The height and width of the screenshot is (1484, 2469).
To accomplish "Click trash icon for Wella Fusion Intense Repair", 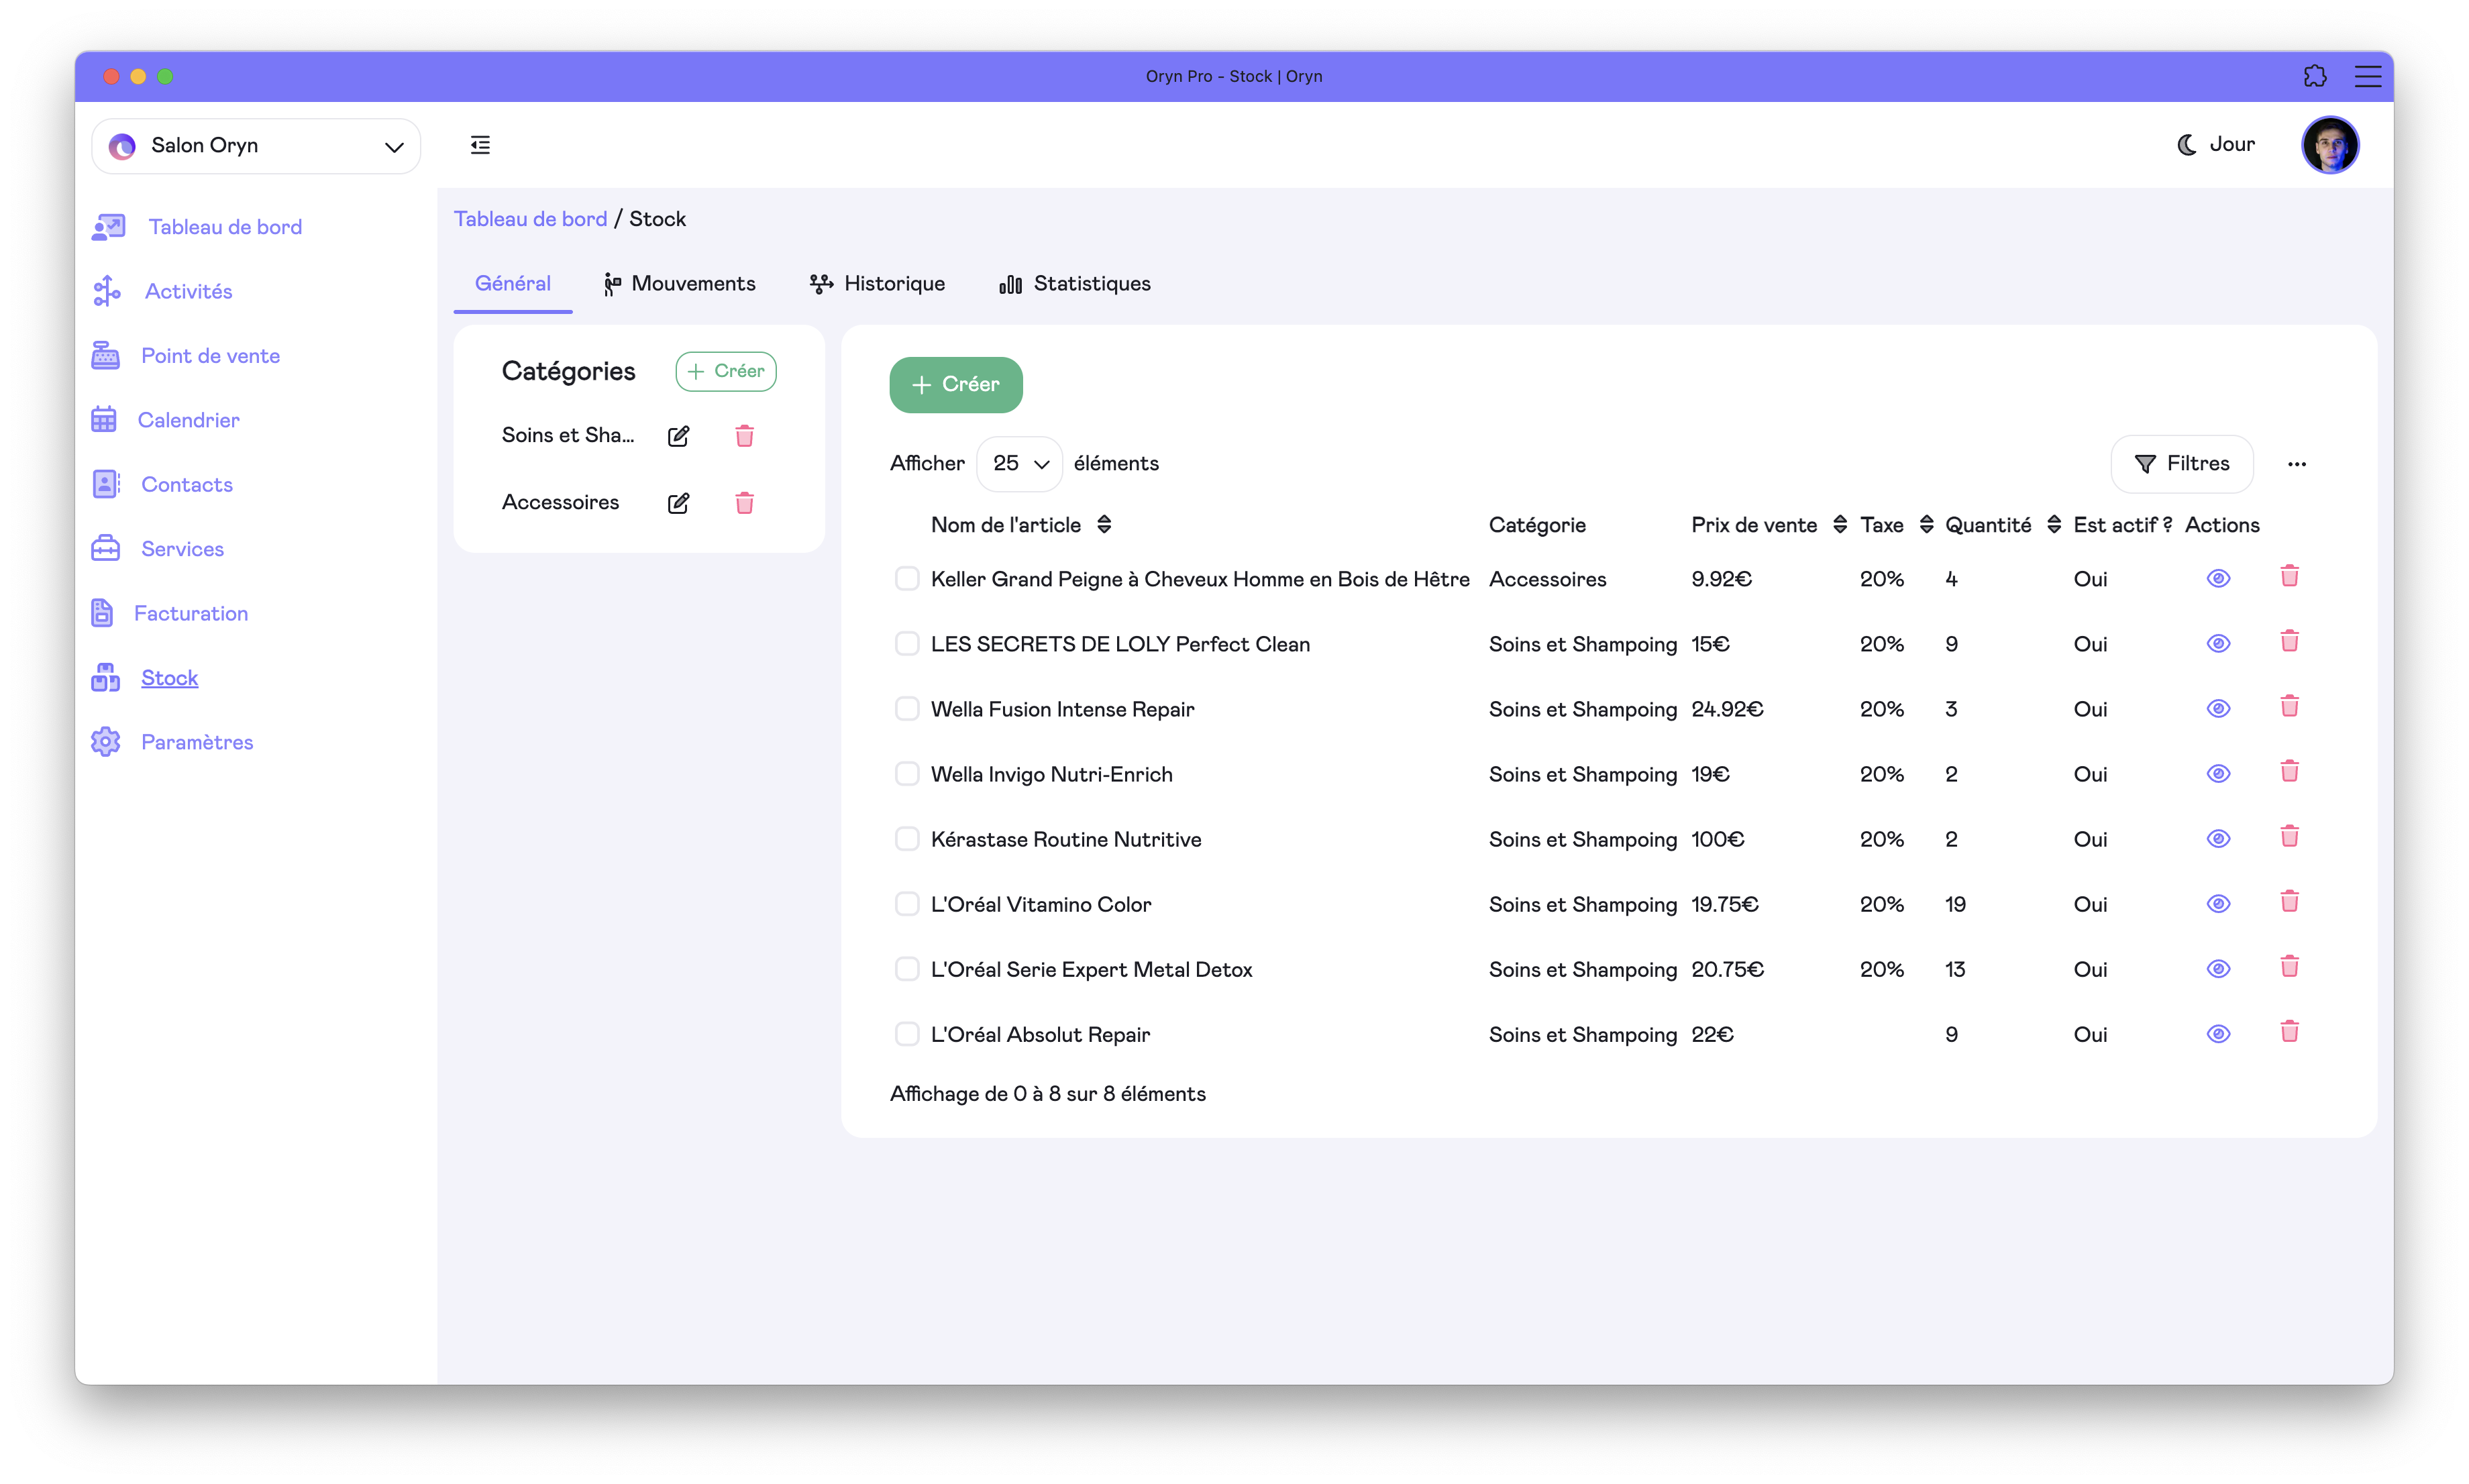I will [x=2289, y=707].
